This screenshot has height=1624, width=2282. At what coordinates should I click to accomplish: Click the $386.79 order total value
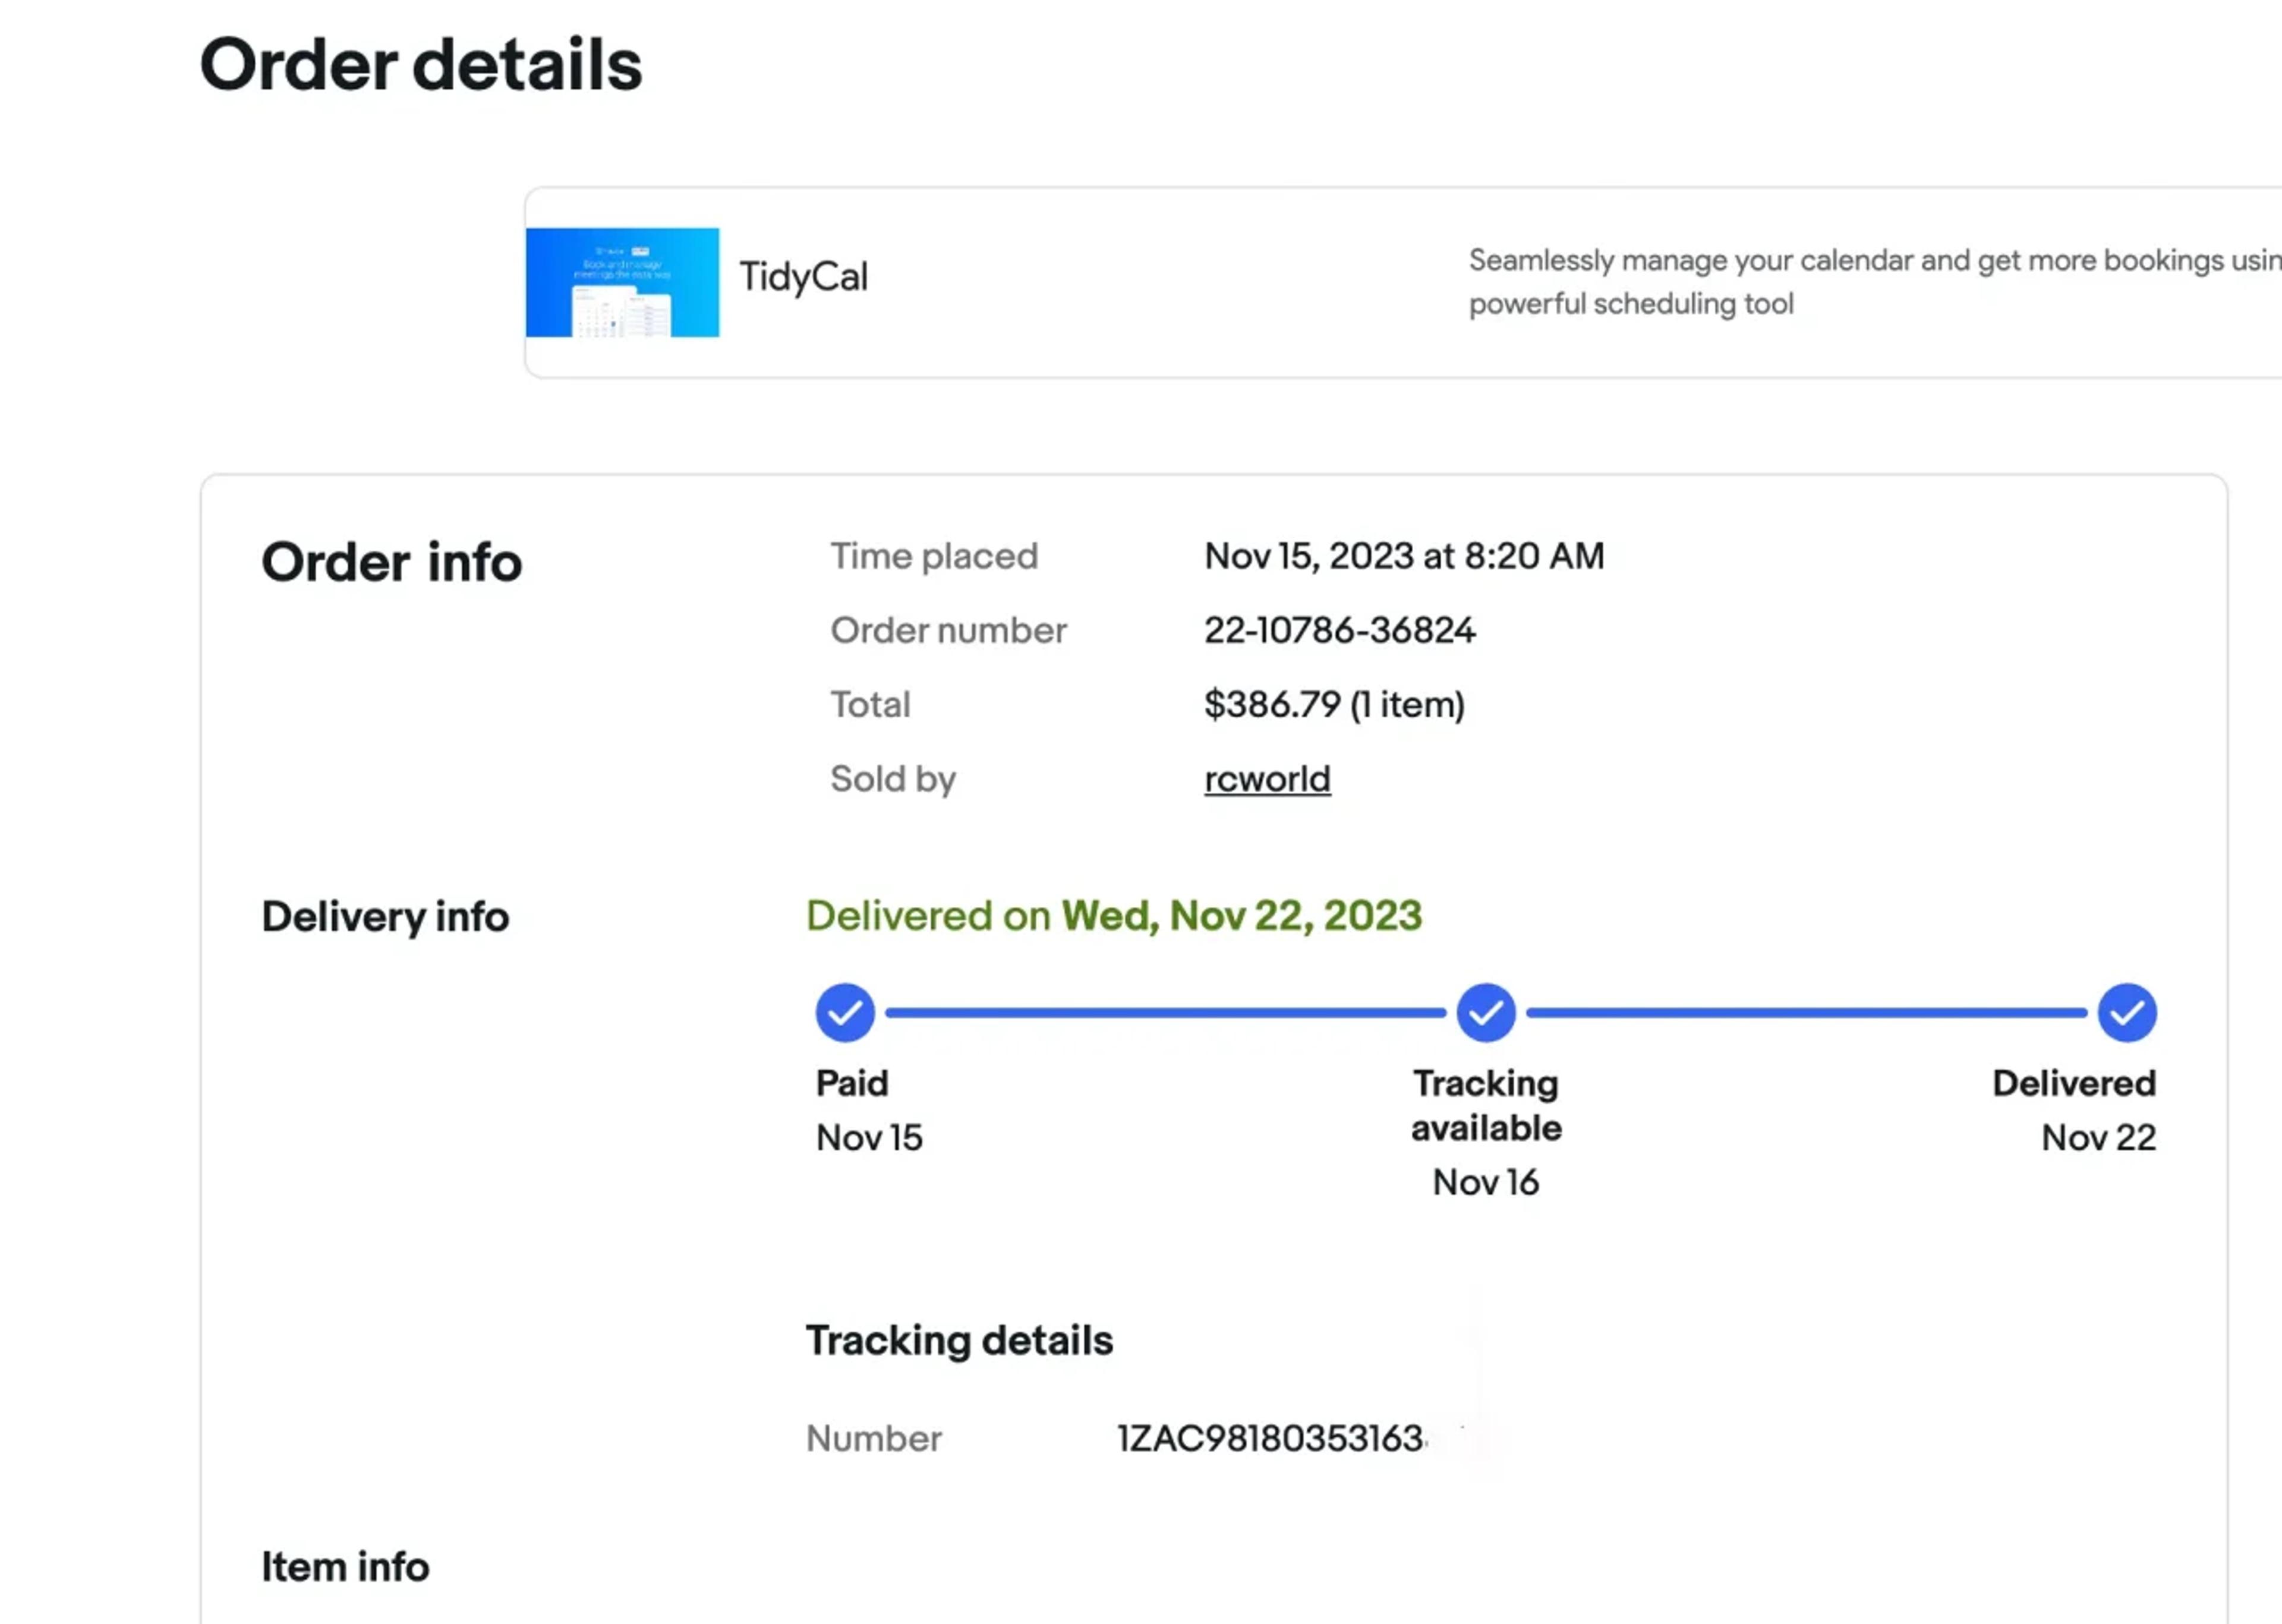pyautogui.click(x=1334, y=705)
